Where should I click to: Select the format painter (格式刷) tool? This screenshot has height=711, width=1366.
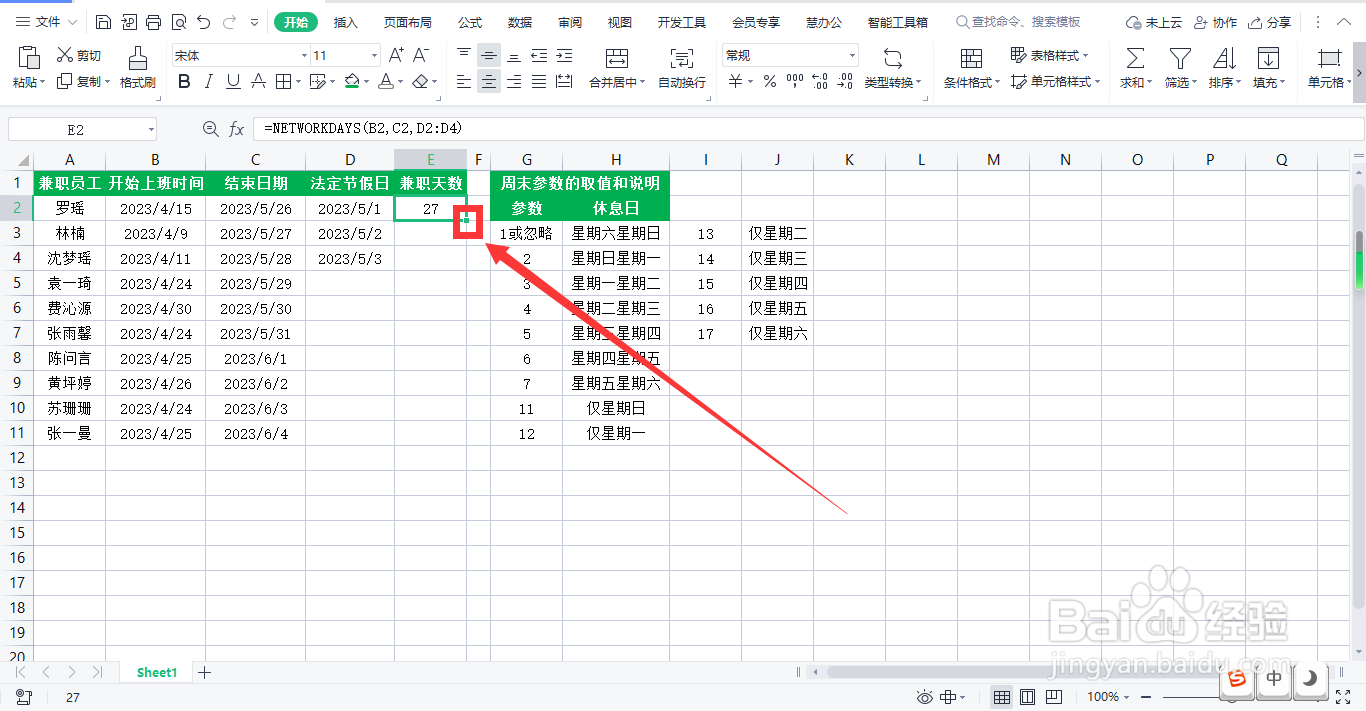[x=138, y=68]
